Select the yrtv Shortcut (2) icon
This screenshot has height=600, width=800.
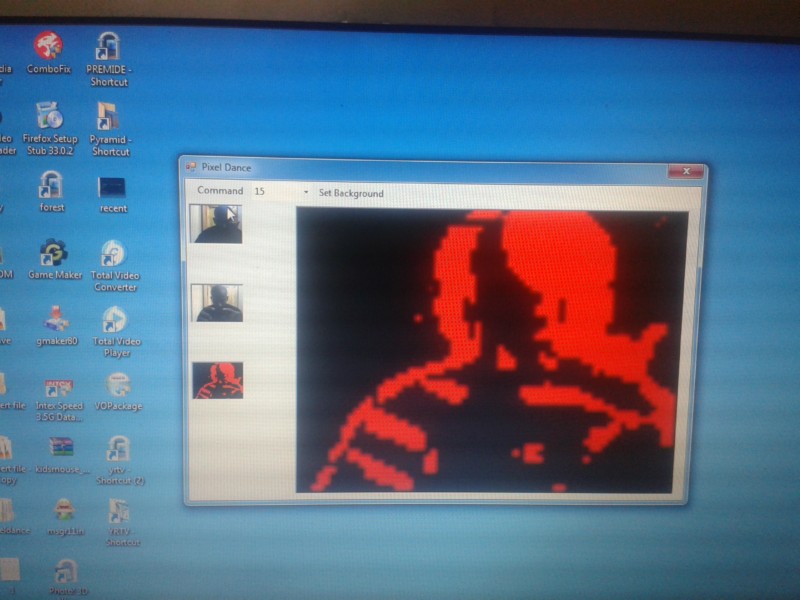(120, 460)
